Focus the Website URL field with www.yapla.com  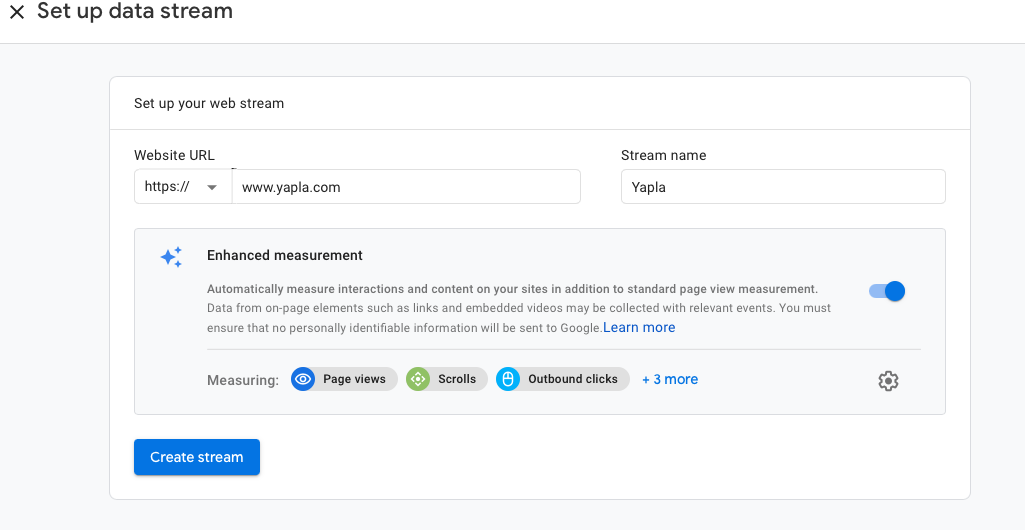tap(405, 187)
